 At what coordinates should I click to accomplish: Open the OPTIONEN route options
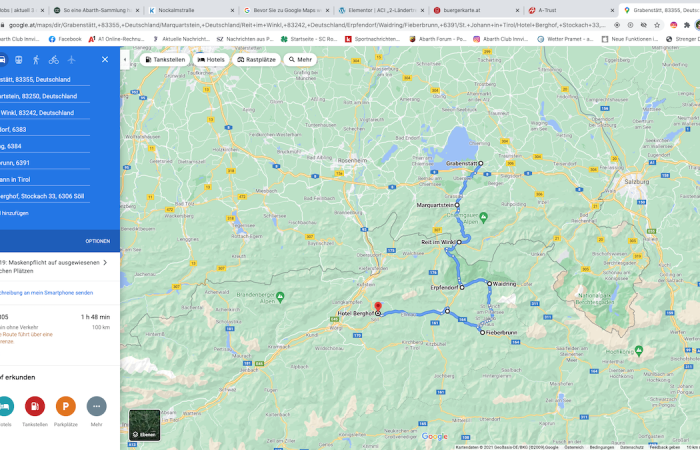[97, 241]
